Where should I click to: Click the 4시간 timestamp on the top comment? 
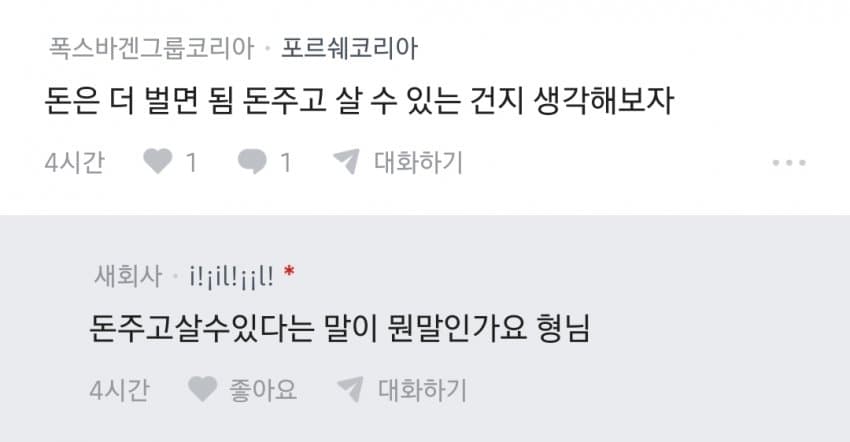(x=74, y=162)
